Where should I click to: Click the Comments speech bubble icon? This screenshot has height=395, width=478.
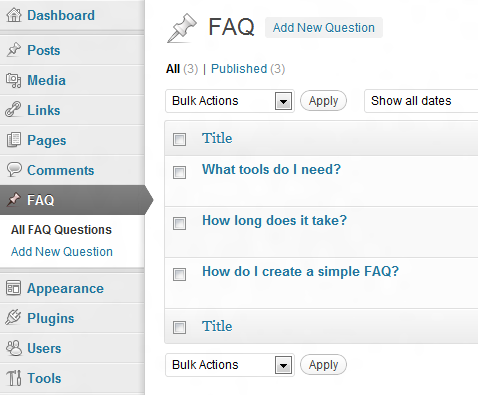(x=14, y=170)
